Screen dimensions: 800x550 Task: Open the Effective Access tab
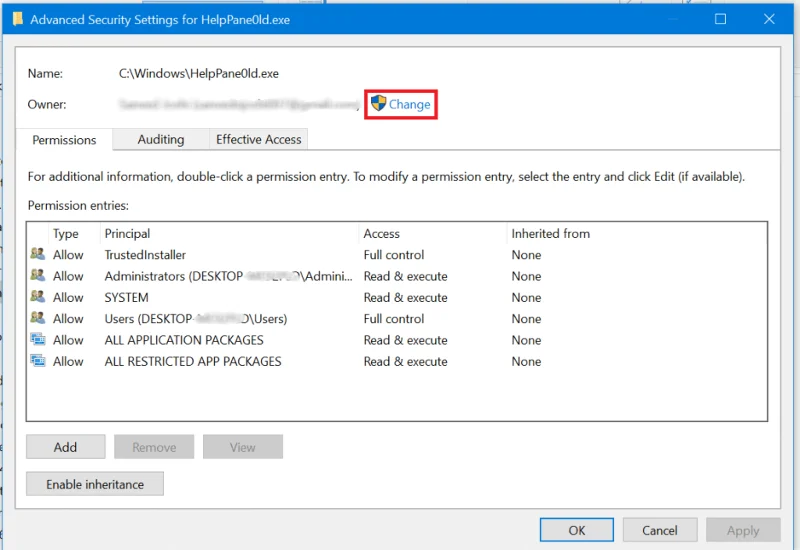(x=258, y=139)
